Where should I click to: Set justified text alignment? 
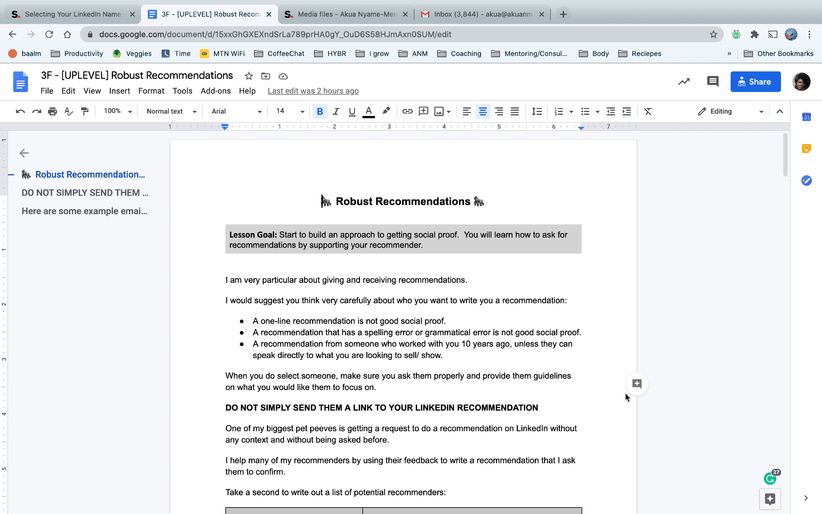click(515, 111)
